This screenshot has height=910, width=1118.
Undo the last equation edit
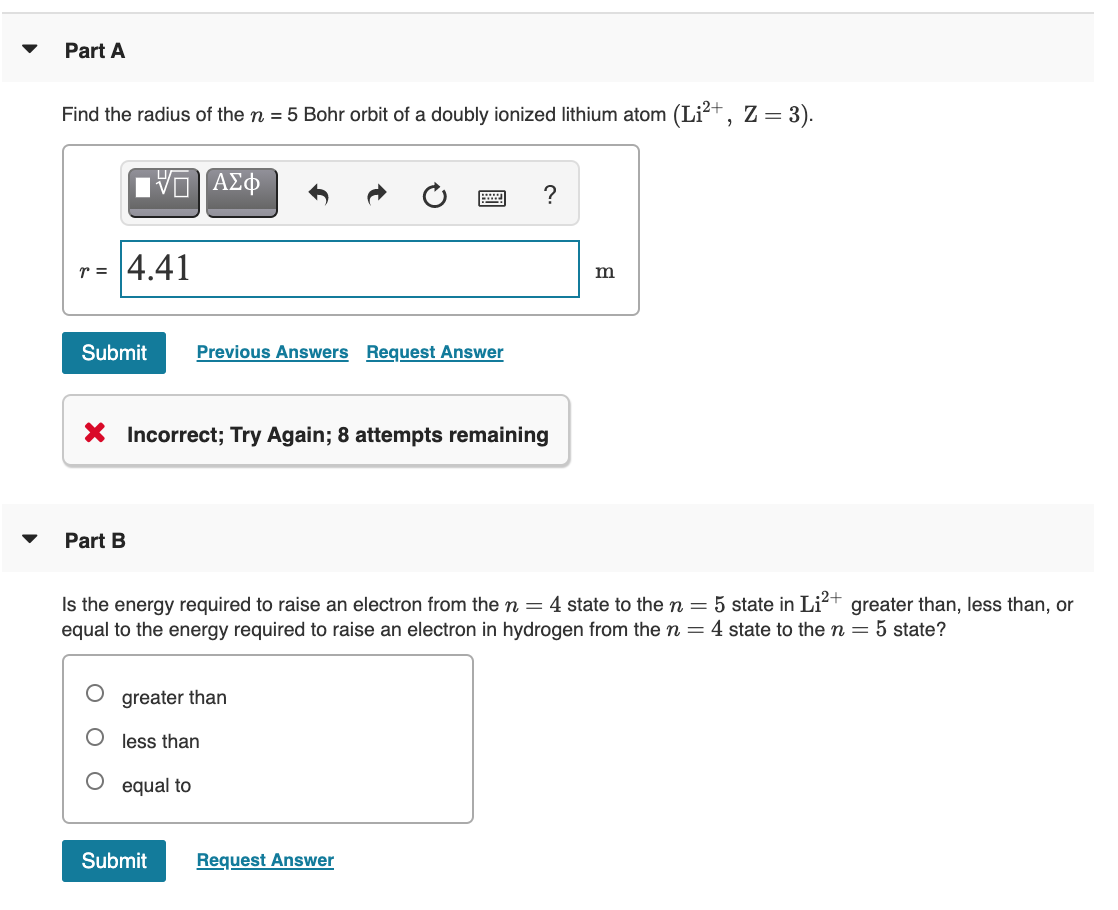[318, 195]
